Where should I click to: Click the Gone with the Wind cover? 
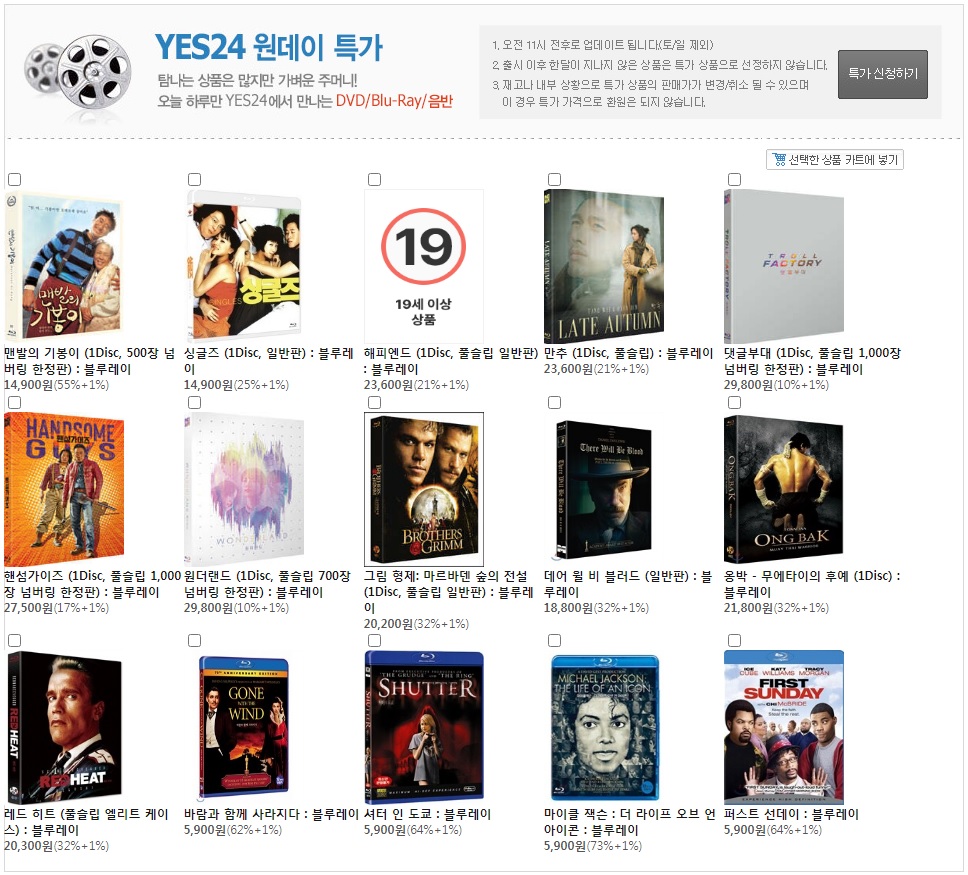[243, 727]
